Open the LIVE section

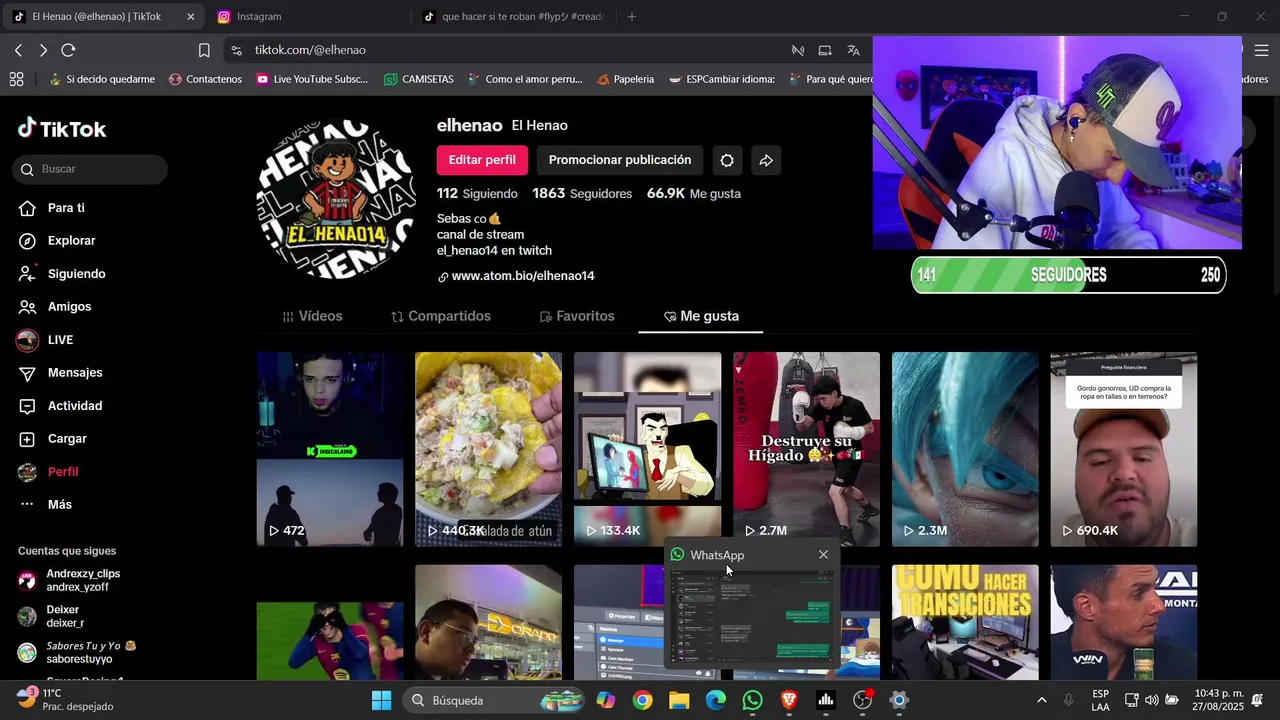(x=60, y=340)
